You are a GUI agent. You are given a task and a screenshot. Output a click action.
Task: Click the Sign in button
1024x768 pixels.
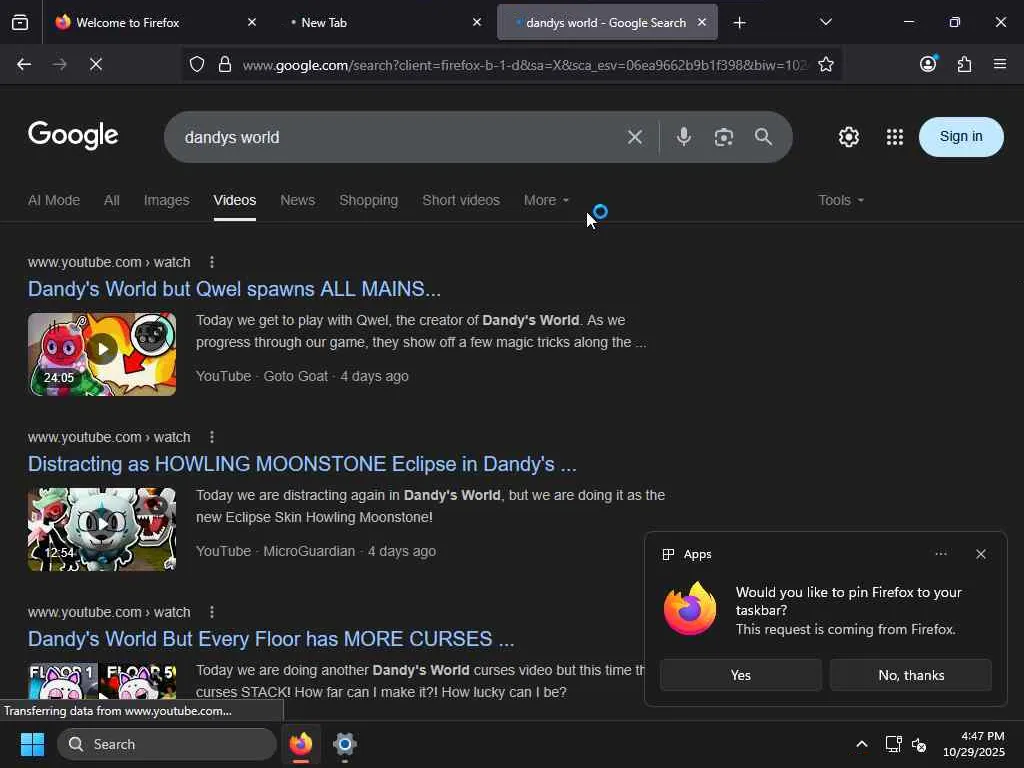click(x=961, y=136)
